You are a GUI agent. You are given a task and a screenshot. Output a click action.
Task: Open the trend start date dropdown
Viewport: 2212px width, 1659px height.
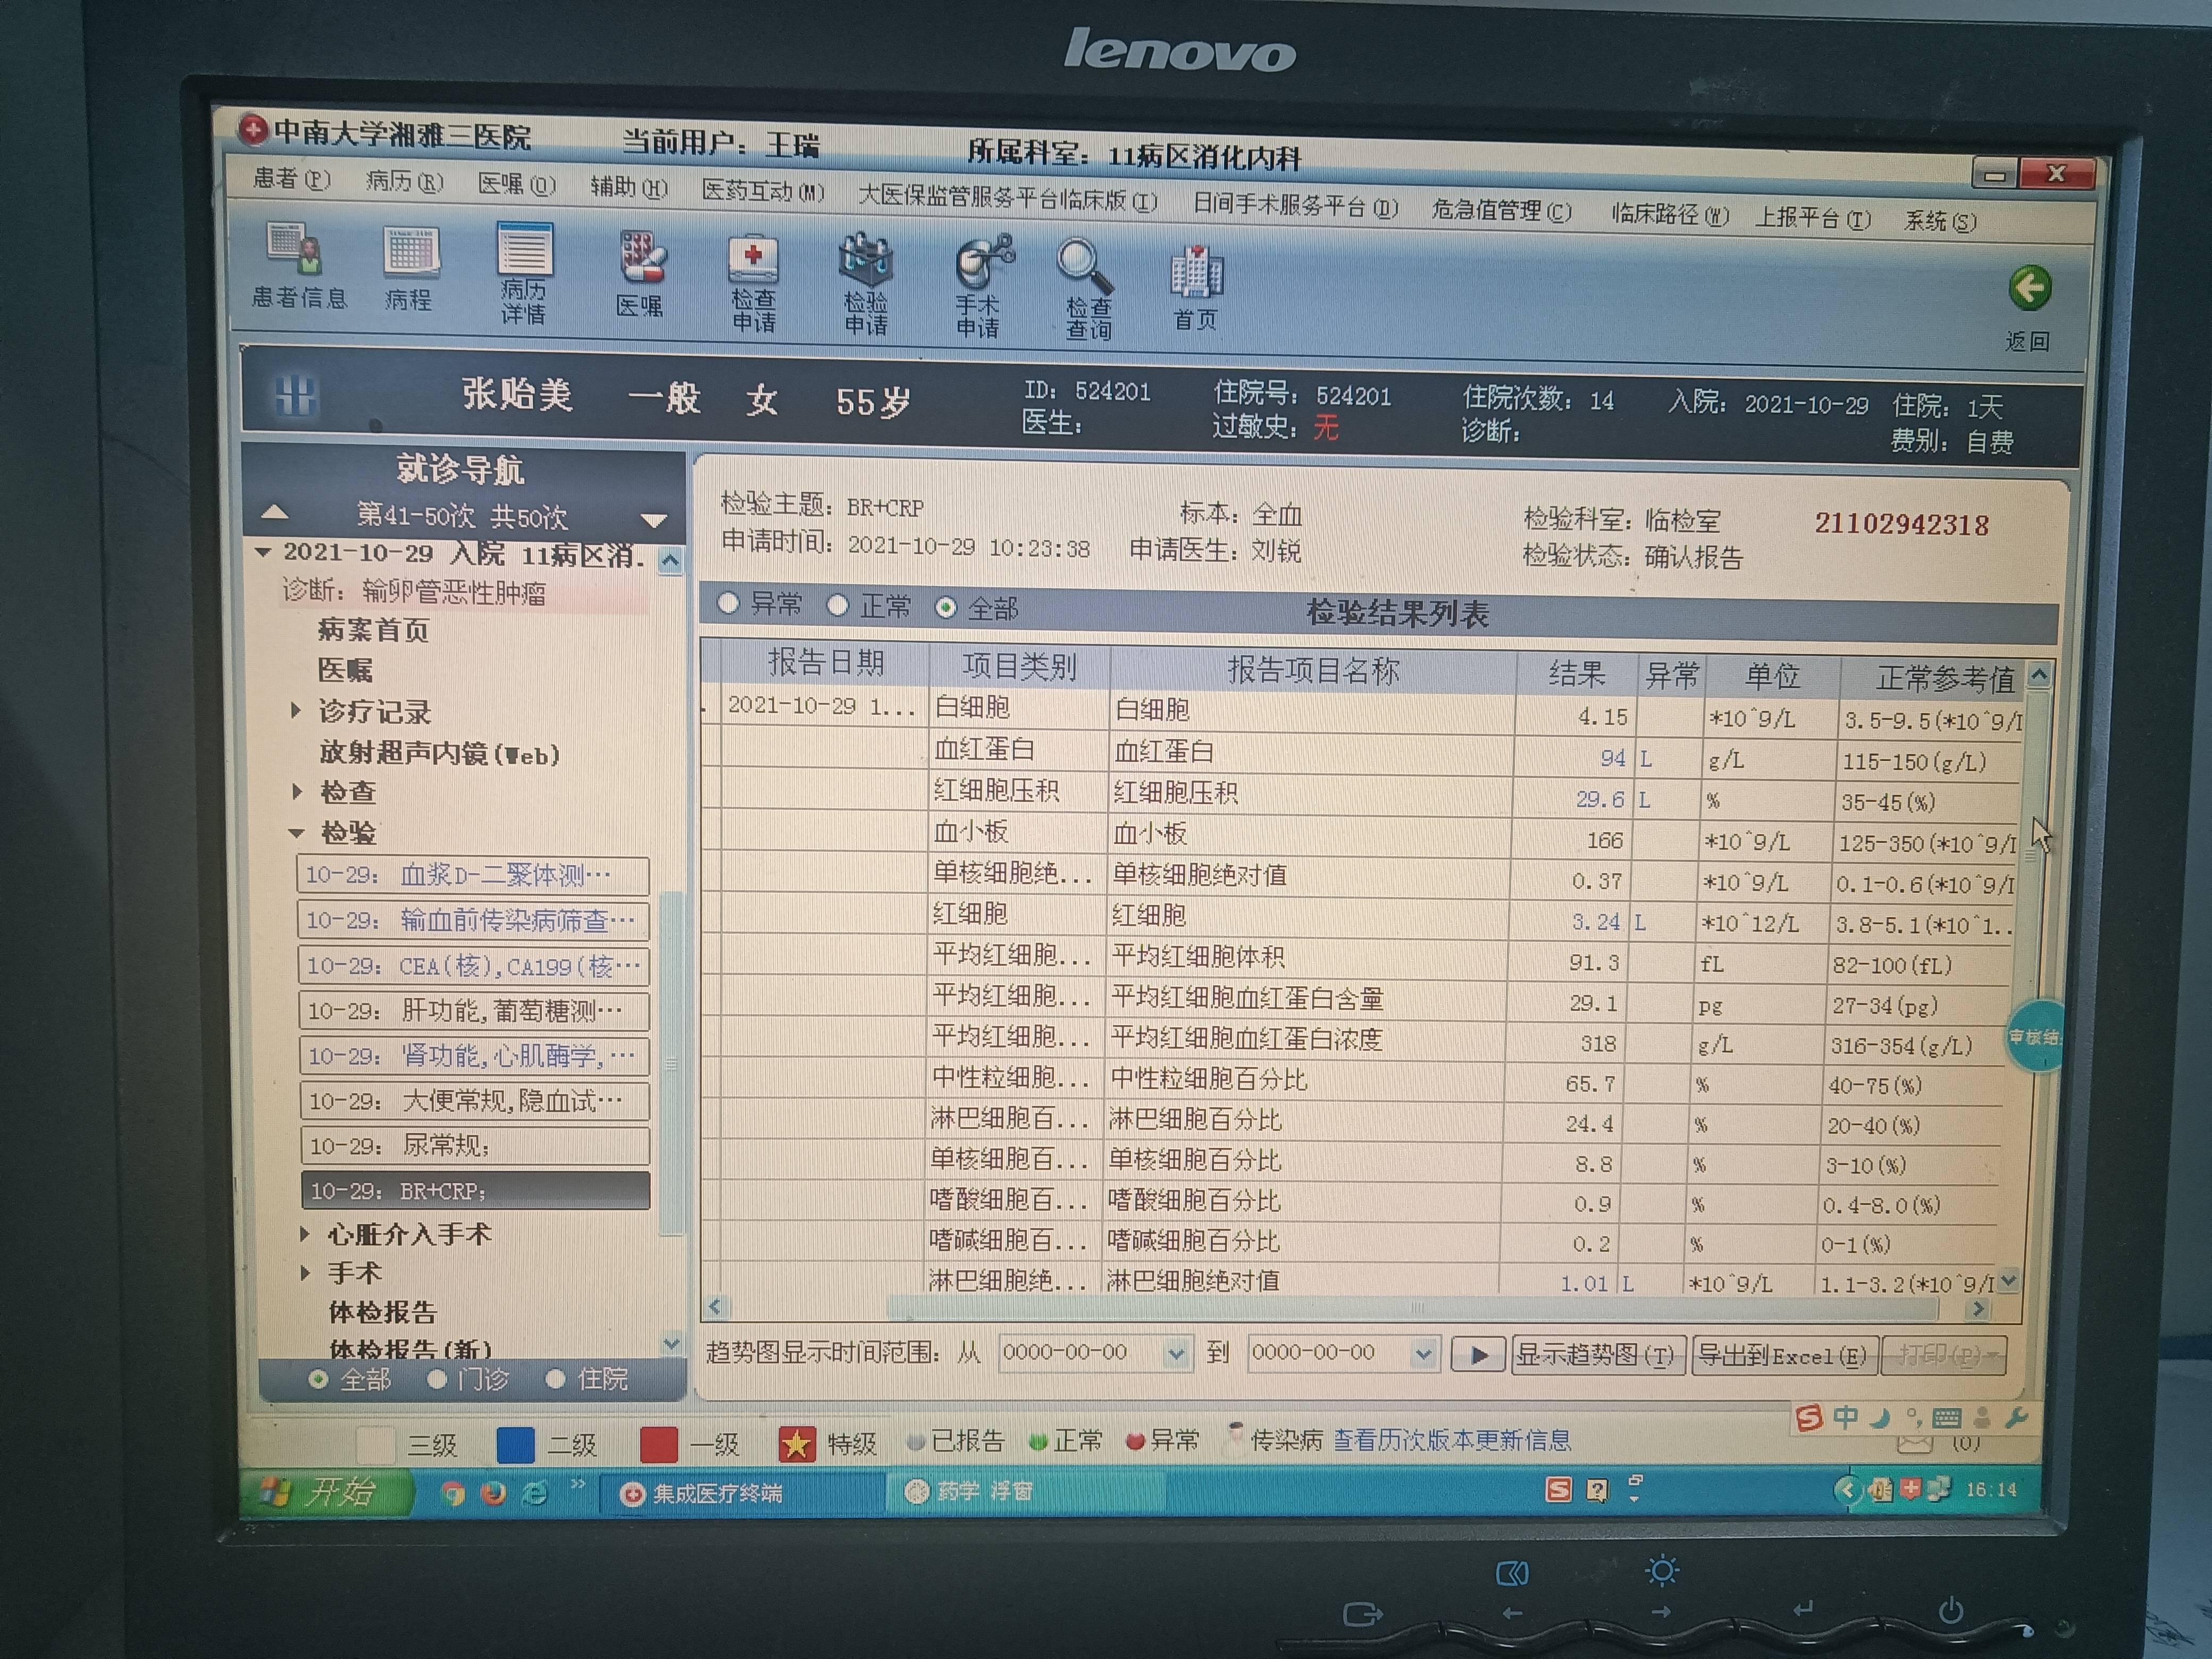tap(1176, 1354)
